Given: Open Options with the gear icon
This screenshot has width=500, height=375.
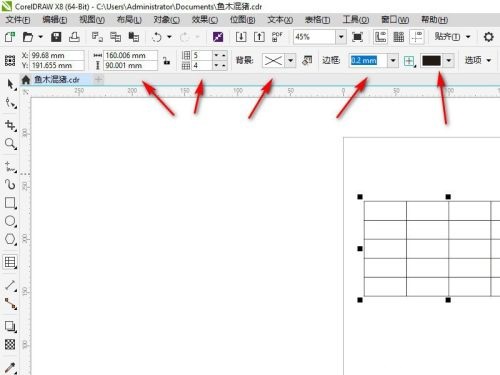Looking at the screenshot, I should tap(489, 37).
